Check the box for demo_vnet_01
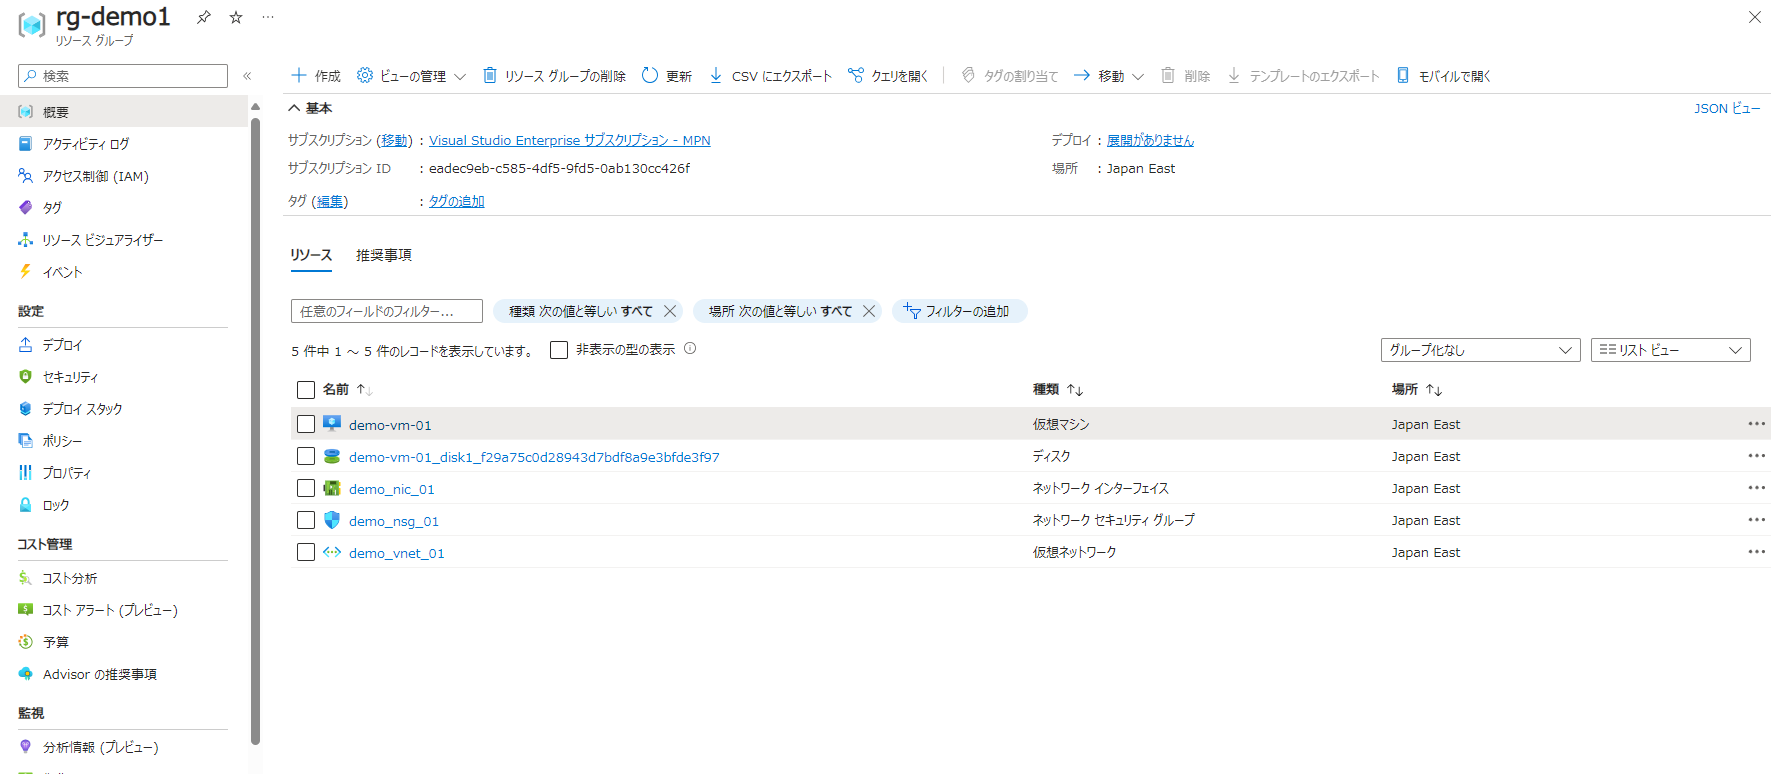 (306, 552)
